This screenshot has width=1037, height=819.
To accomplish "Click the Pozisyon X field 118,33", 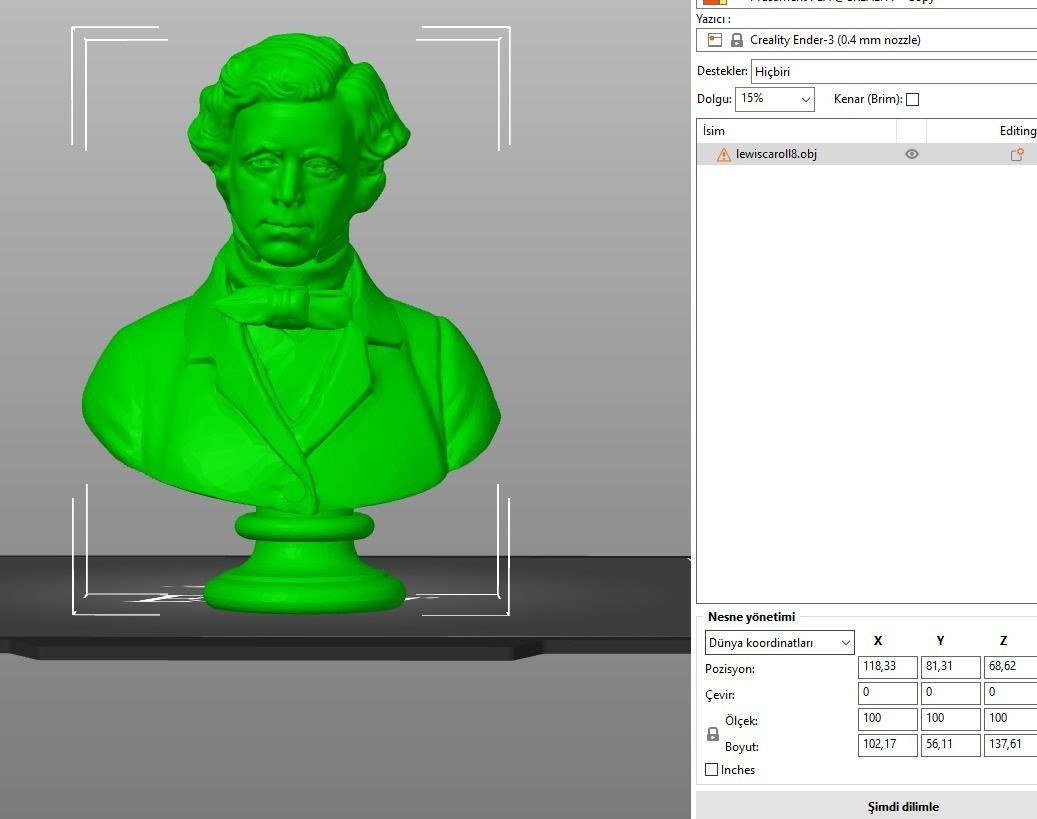I will pos(888,667).
